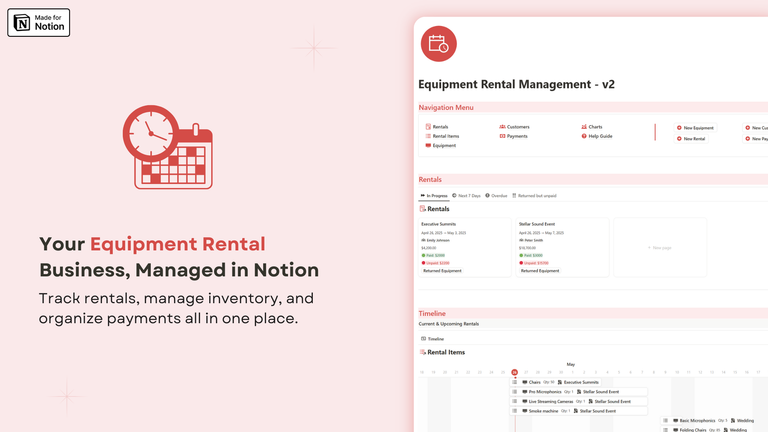This screenshot has height=432, width=768.
Task: Click the New Equipment button
Action: (x=698, y=128)
